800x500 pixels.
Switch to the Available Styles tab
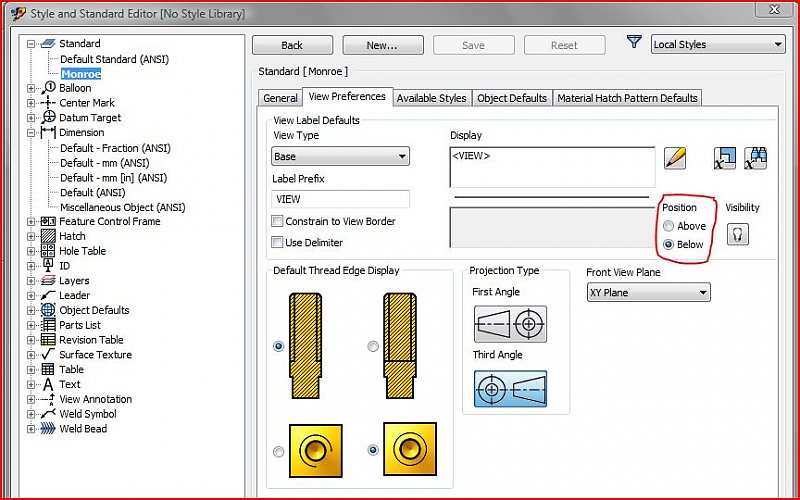[431, 98]
